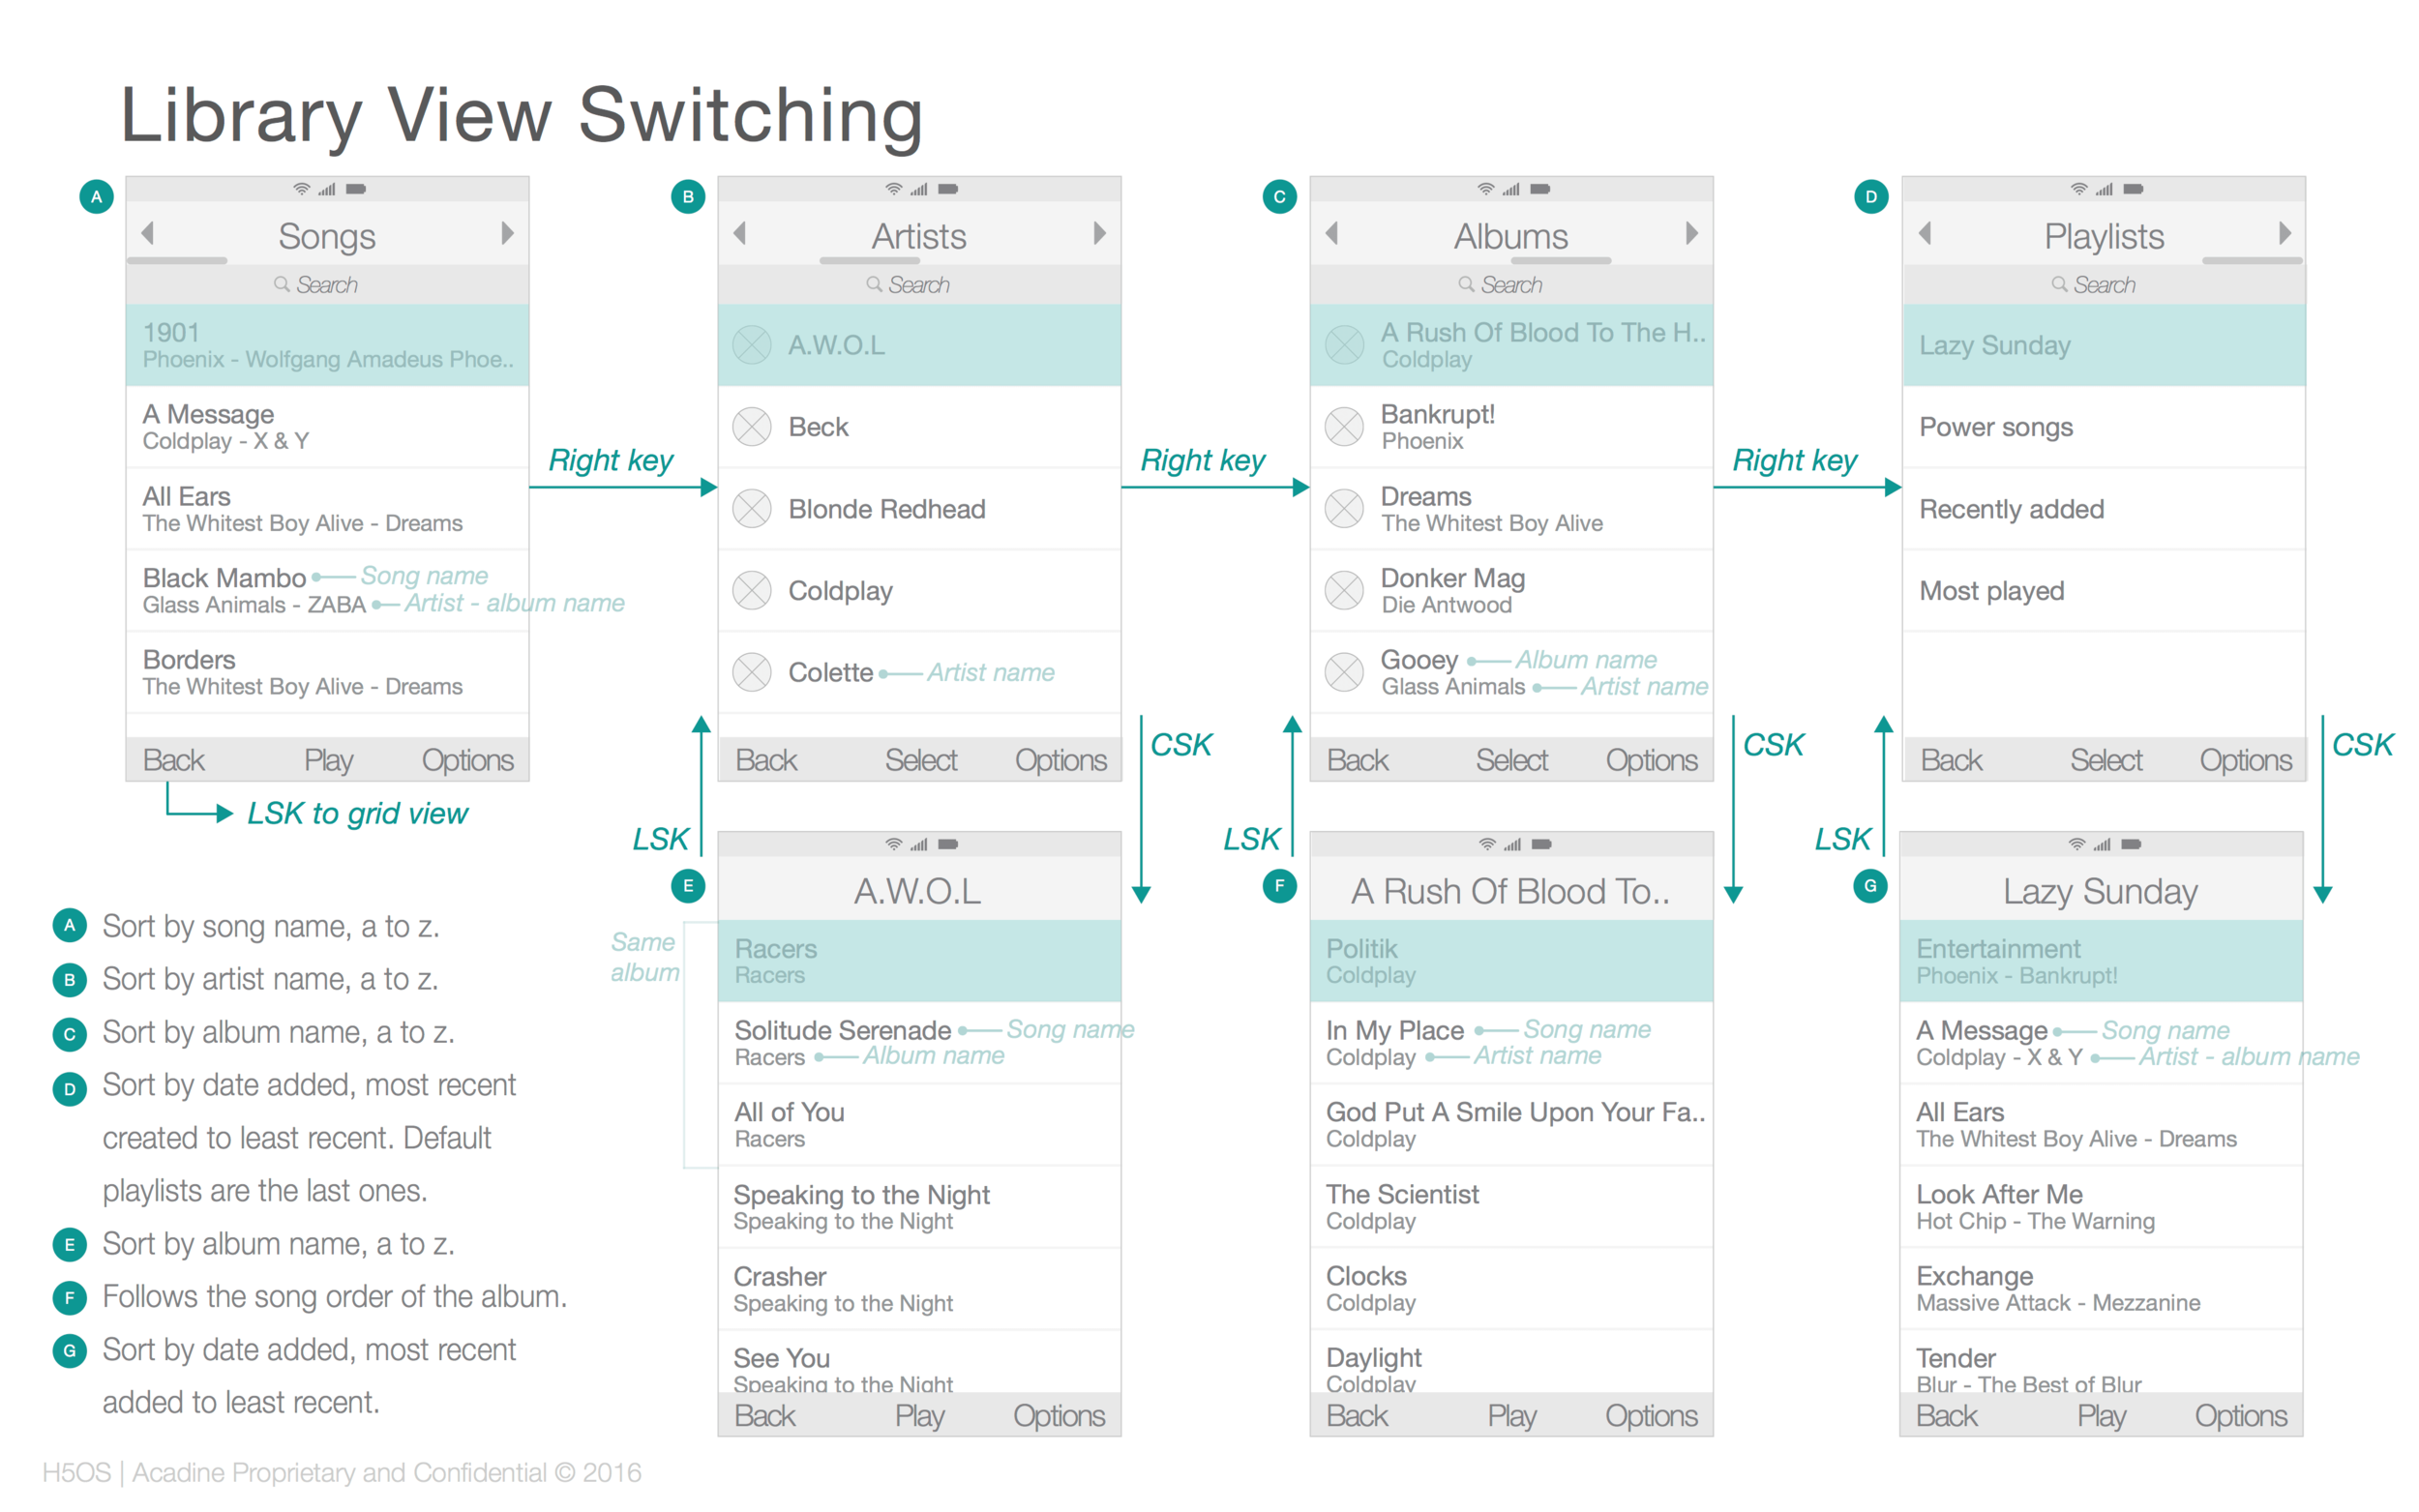Click Play softkey on A.W.O.L screen

tap(919, 1415)
